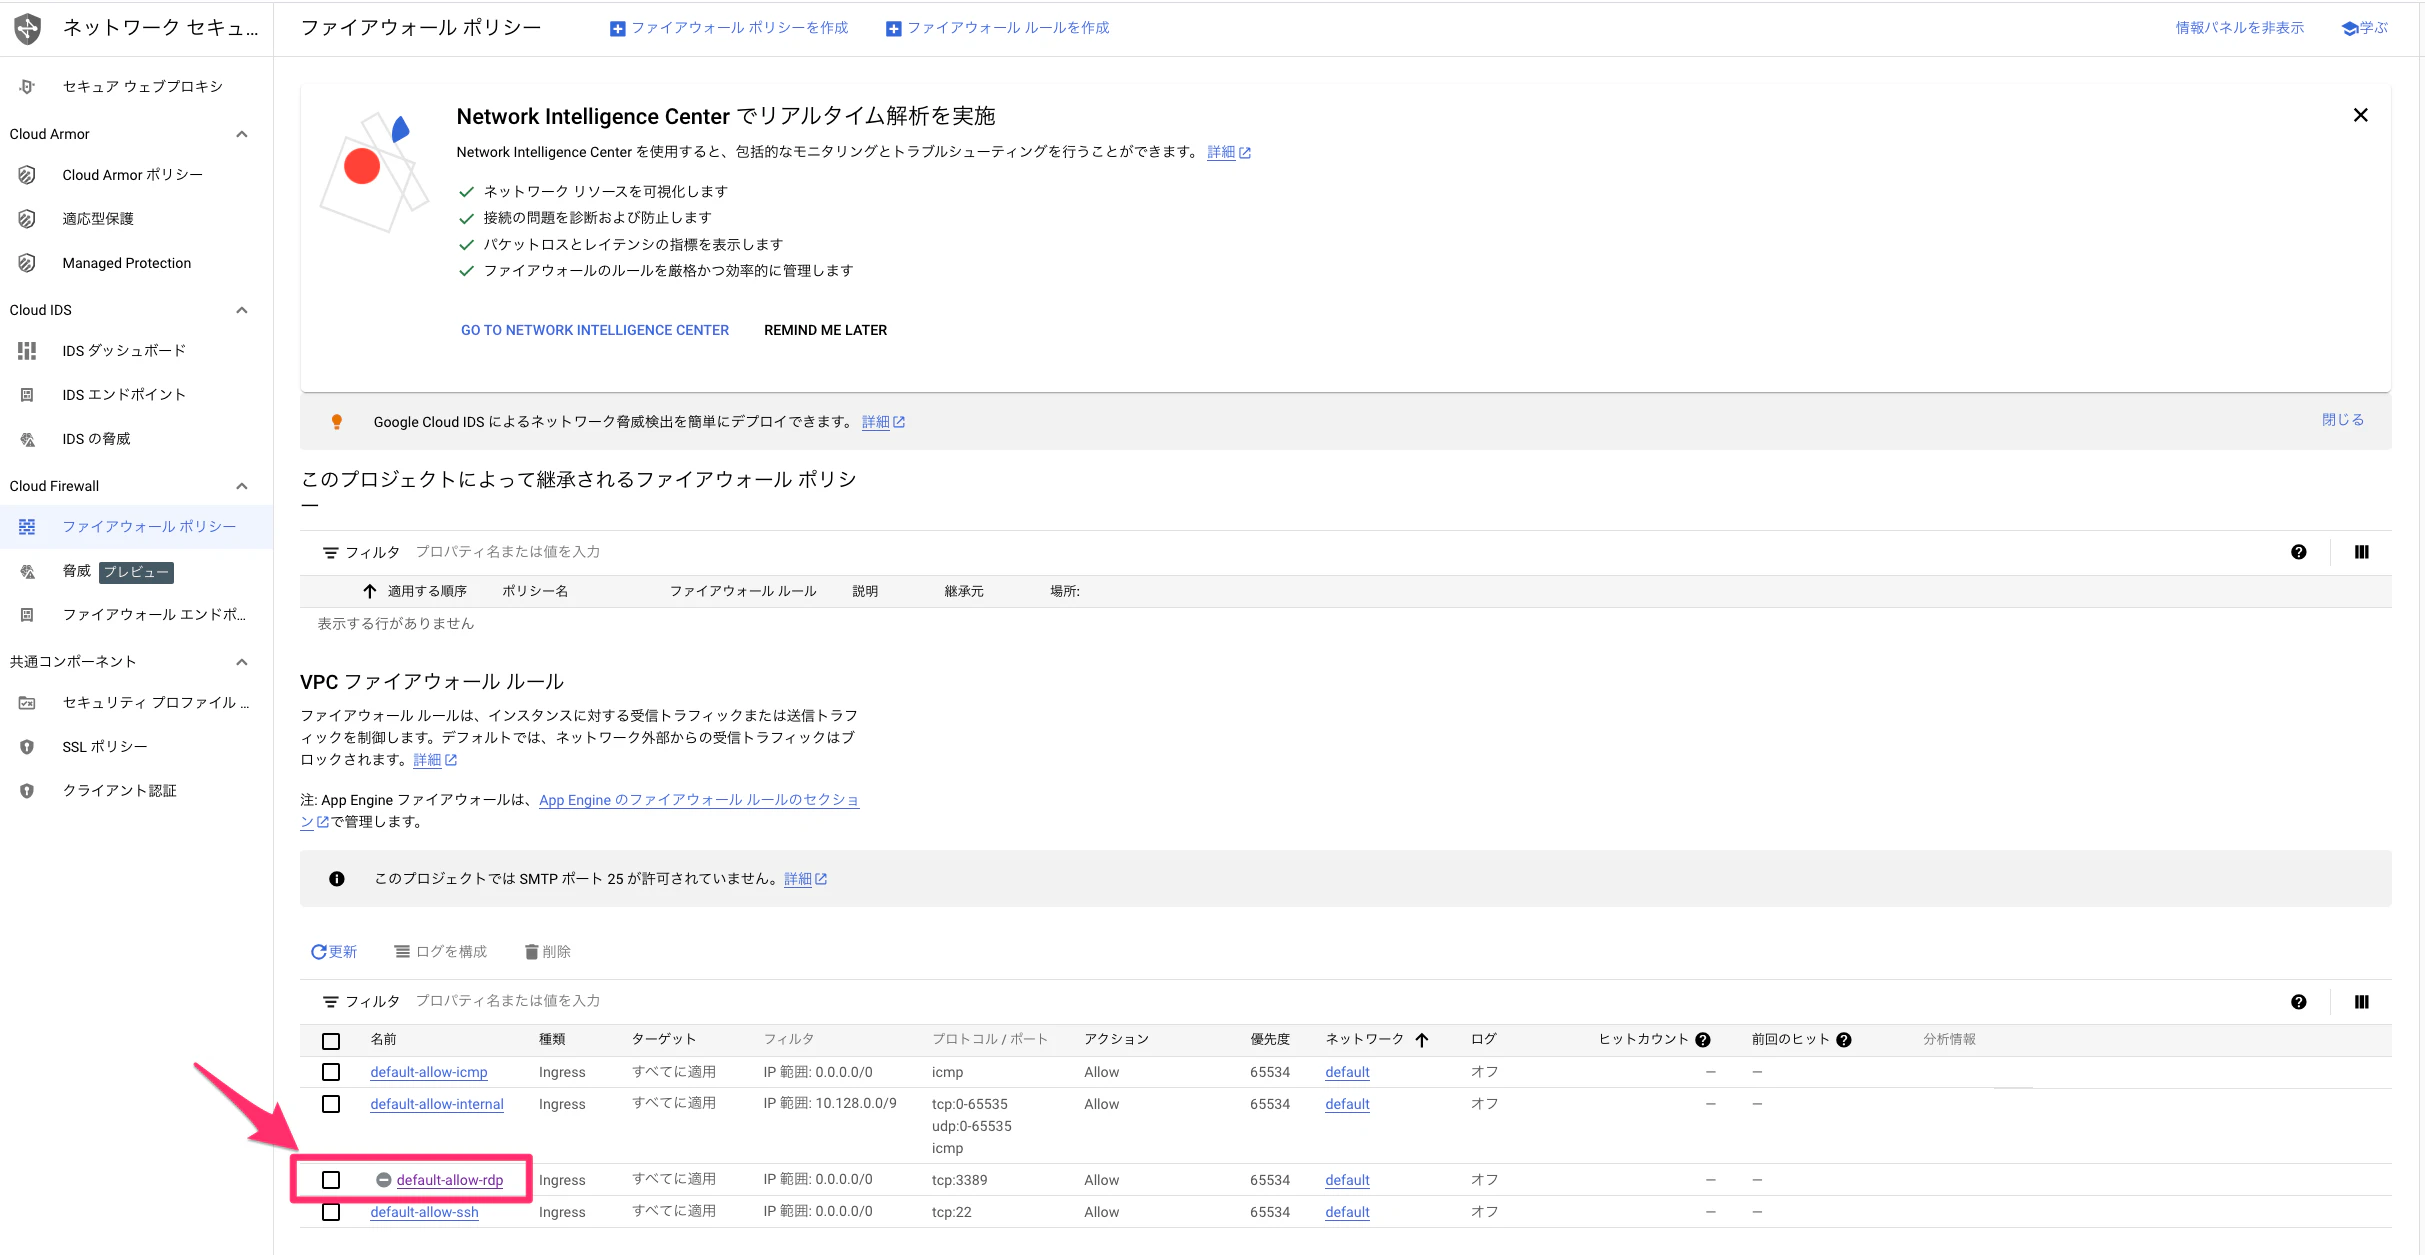This screenshot has width=2425, height=1255.
Task: Click the 適応型保護 shield icon
Action: 27,219
